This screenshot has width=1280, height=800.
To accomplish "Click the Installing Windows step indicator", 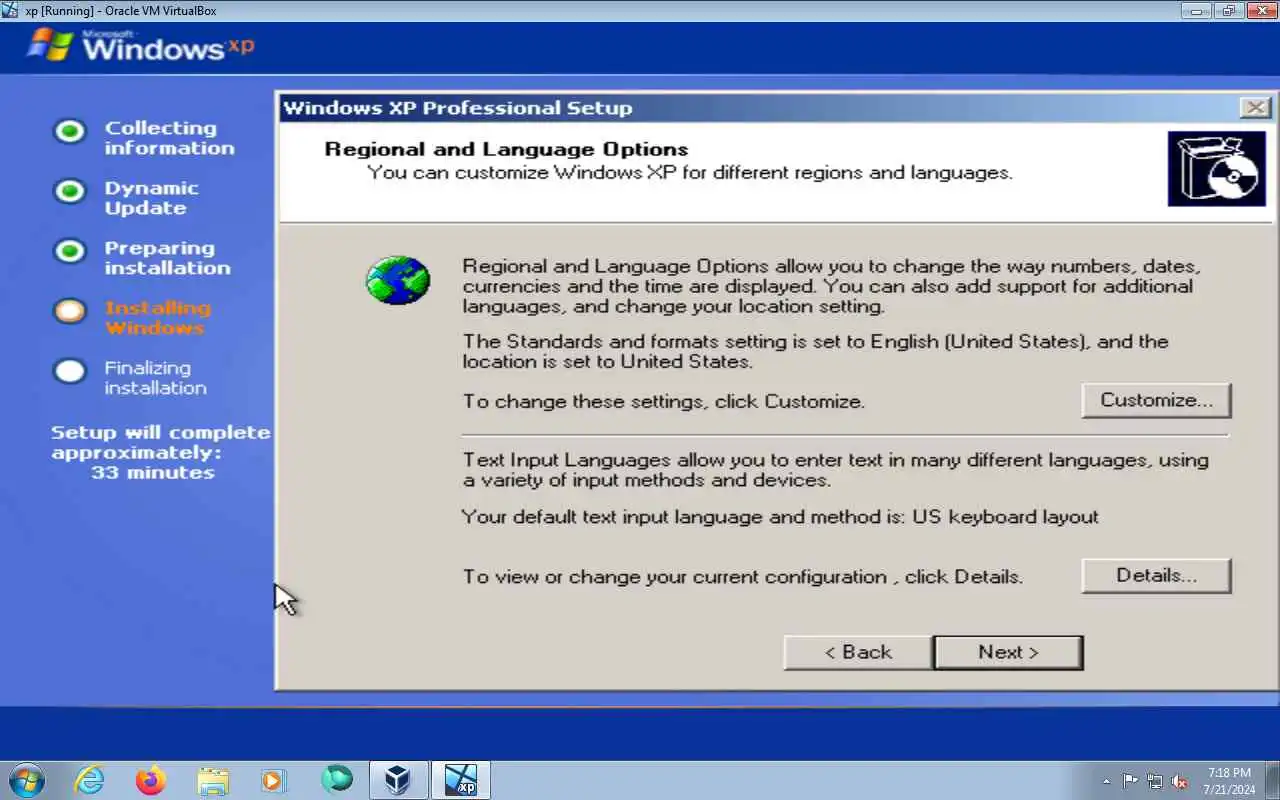I will [x=70, y=311].
